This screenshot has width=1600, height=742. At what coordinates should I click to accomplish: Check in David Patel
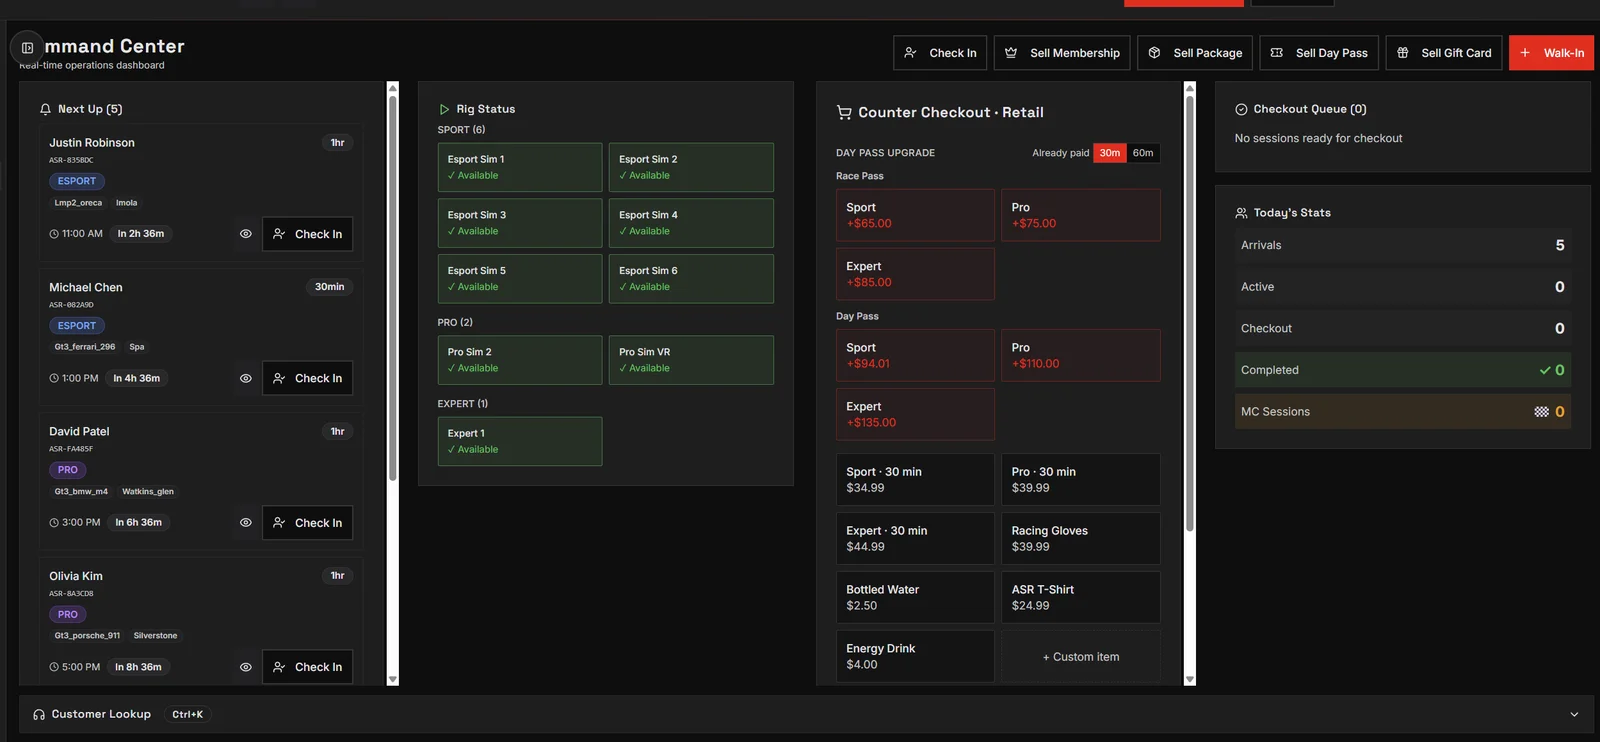click(308, 523)
